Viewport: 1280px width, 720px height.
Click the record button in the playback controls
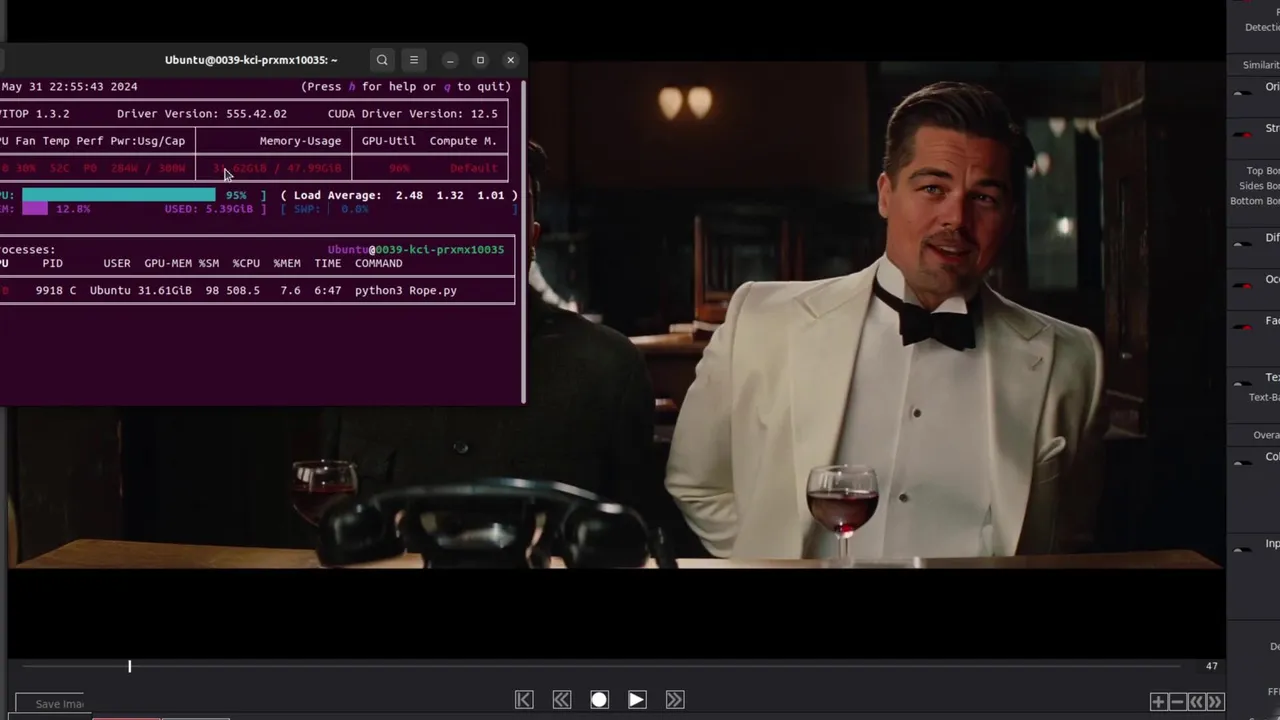pyautogui.click(x=599, y=700)
